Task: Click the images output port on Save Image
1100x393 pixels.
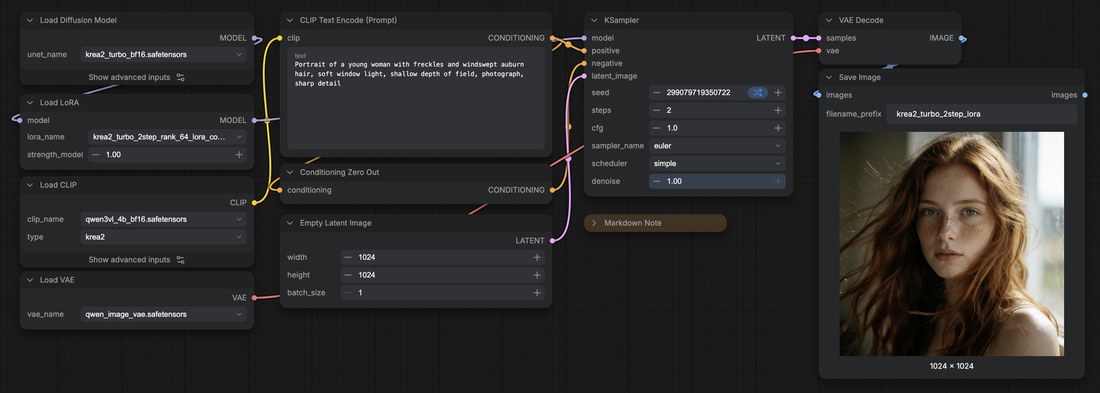Action: click(1085, 95)
